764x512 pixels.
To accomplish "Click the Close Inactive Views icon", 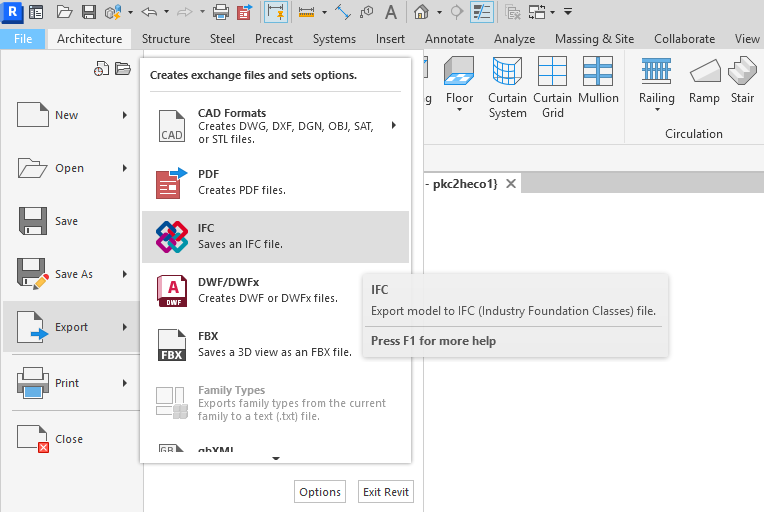I will (x=513, y=12).
